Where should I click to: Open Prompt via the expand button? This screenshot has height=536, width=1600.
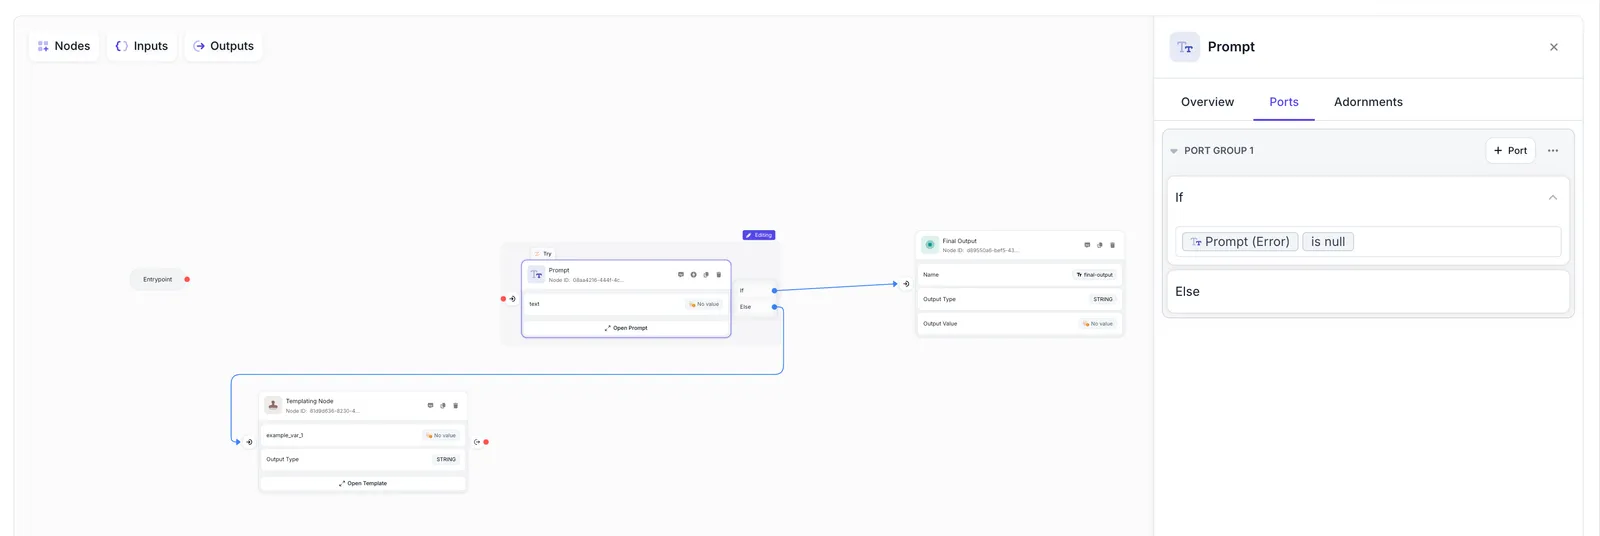626,328
